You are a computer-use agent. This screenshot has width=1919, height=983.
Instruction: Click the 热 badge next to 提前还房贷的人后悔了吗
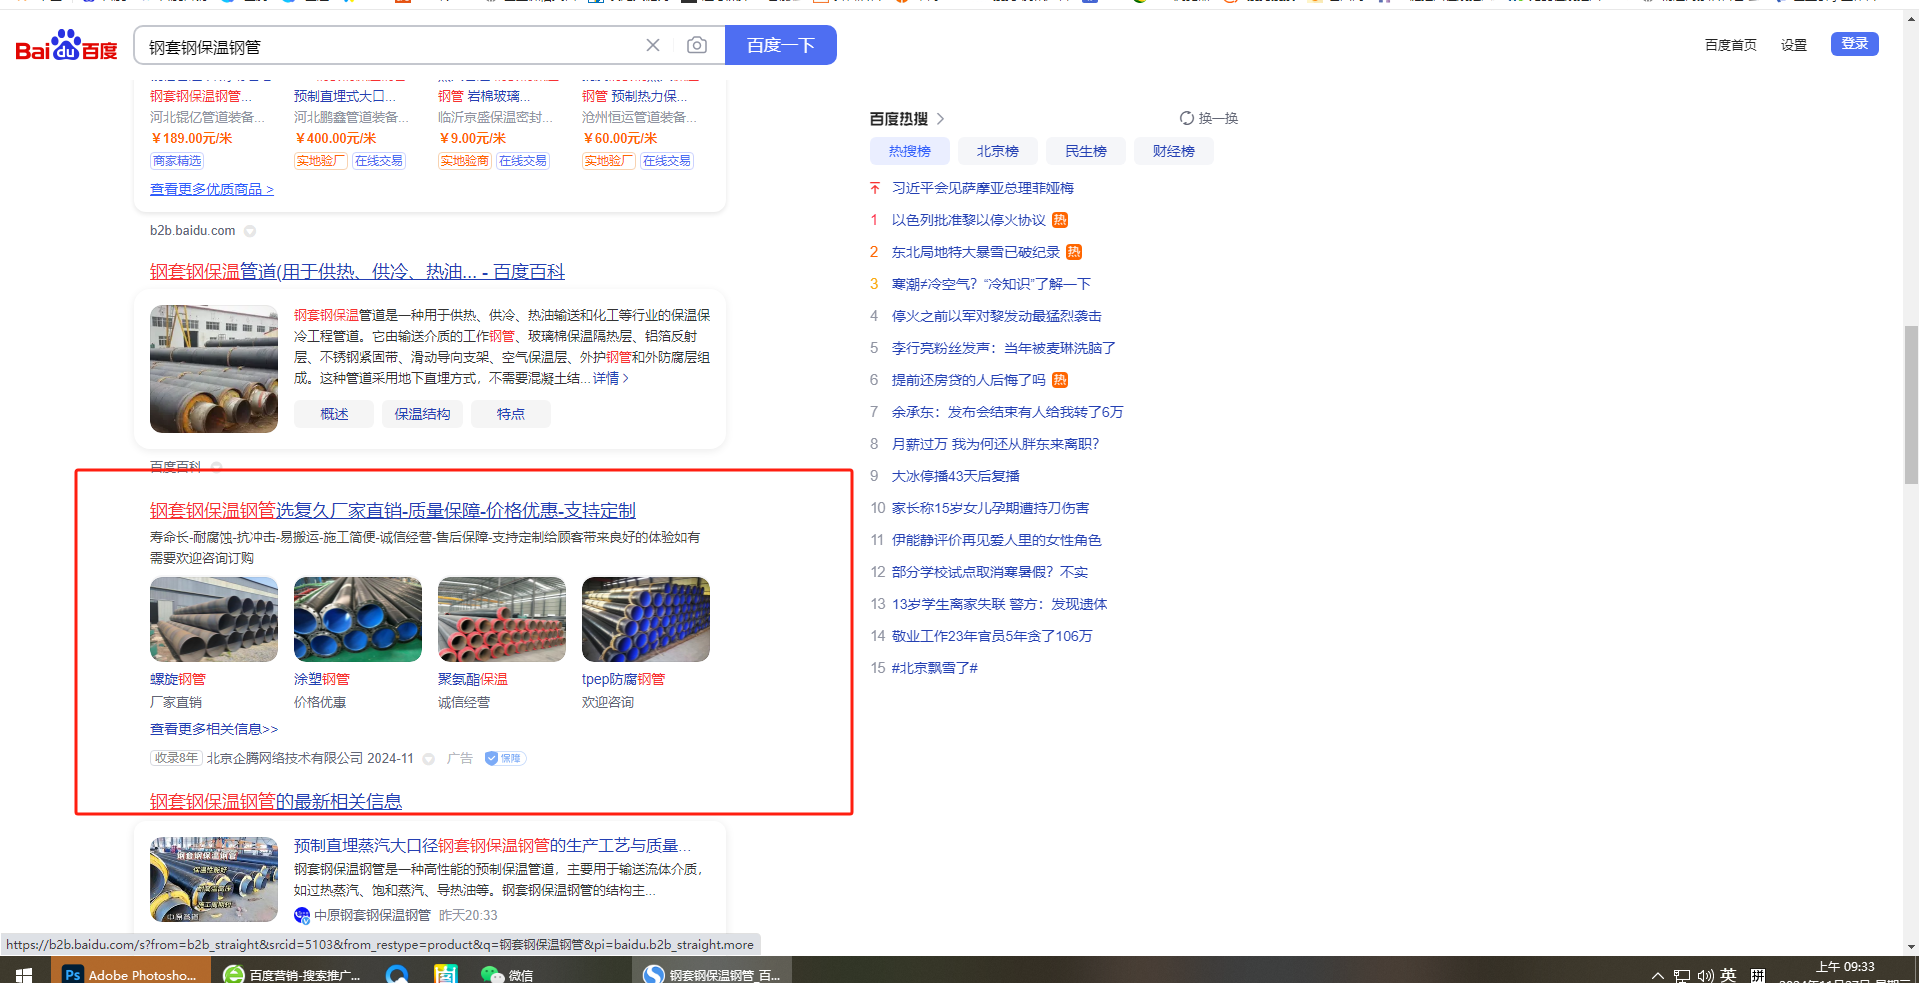tap(1060, 380)
